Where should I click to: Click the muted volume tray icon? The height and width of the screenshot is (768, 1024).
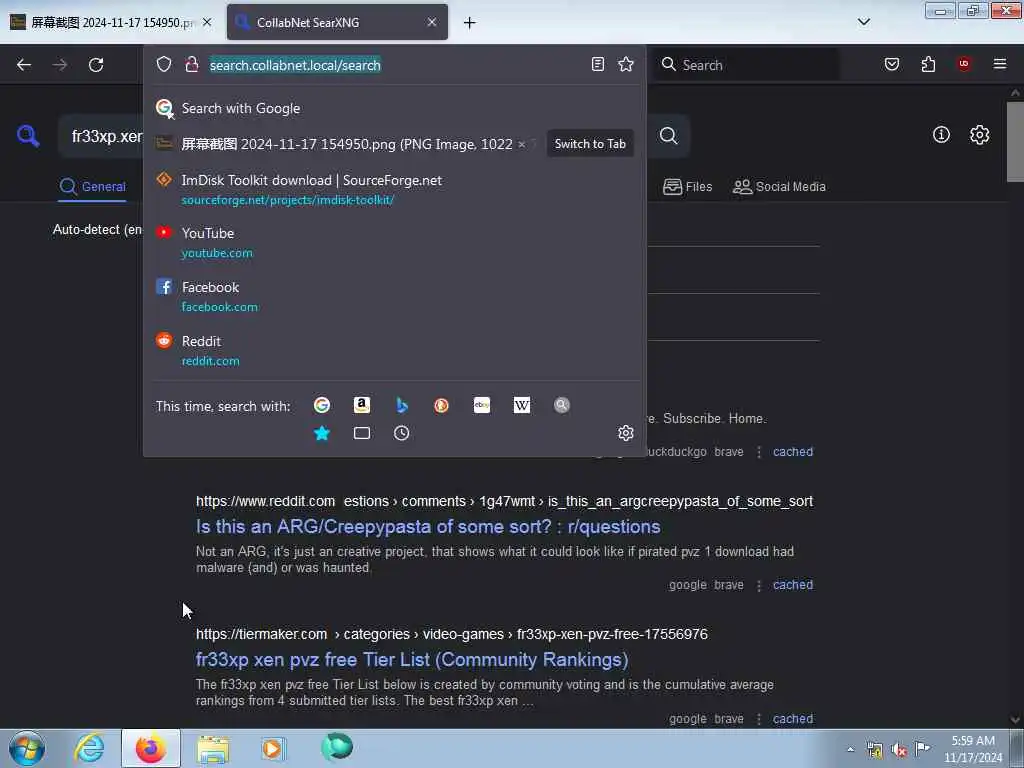pyautogui.click(x=899, y=749)
